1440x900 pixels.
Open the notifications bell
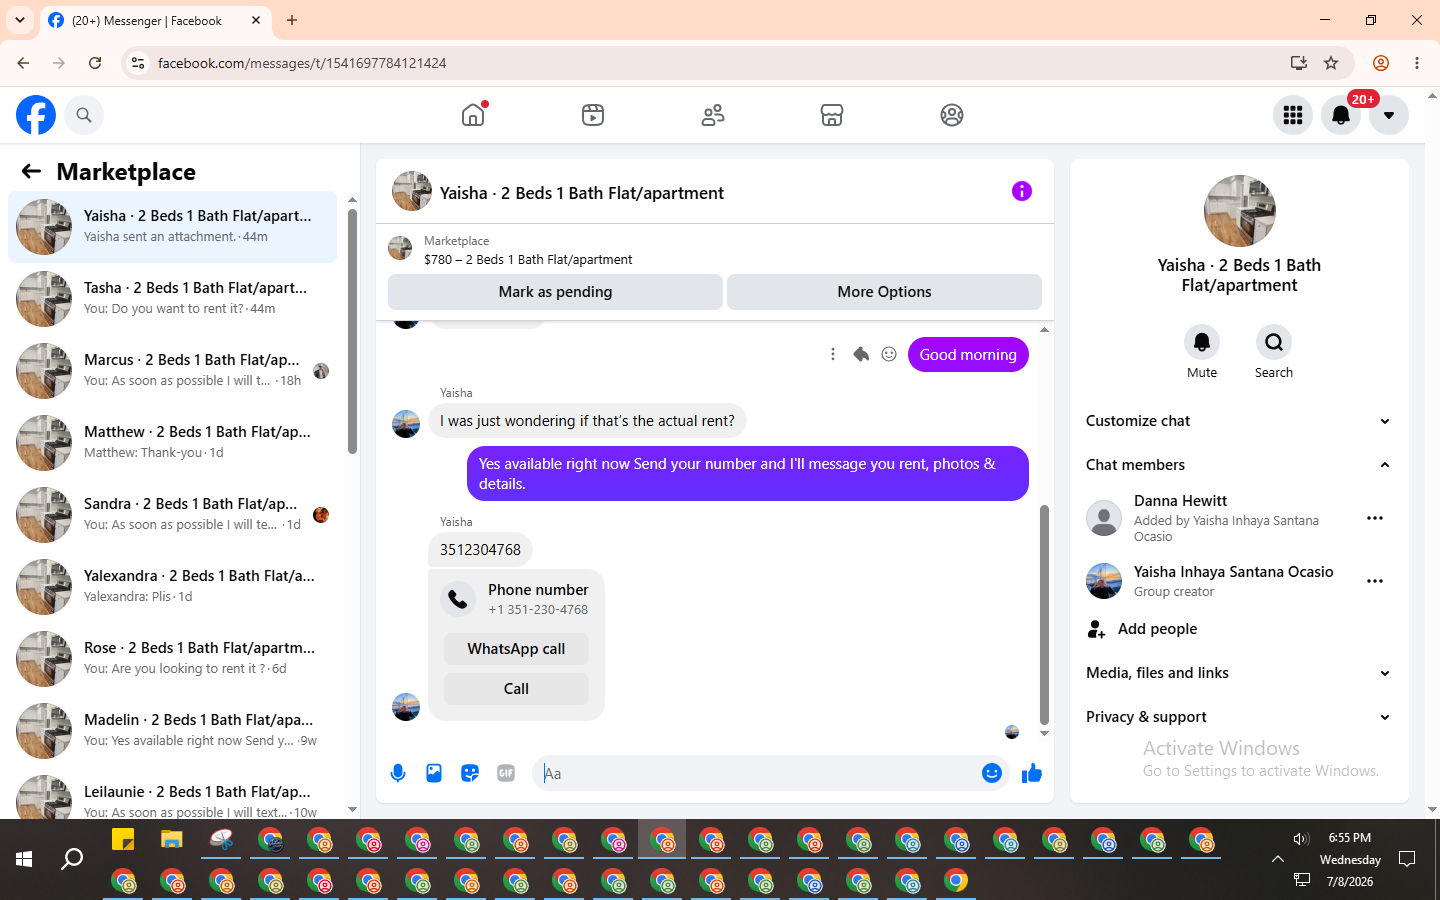pos(1341,115)
